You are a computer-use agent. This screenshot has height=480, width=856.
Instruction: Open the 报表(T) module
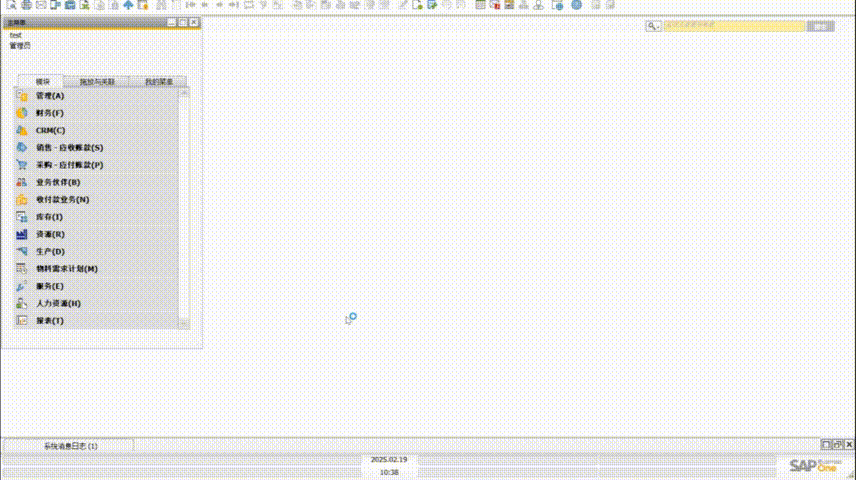click(x=50, y=321)
